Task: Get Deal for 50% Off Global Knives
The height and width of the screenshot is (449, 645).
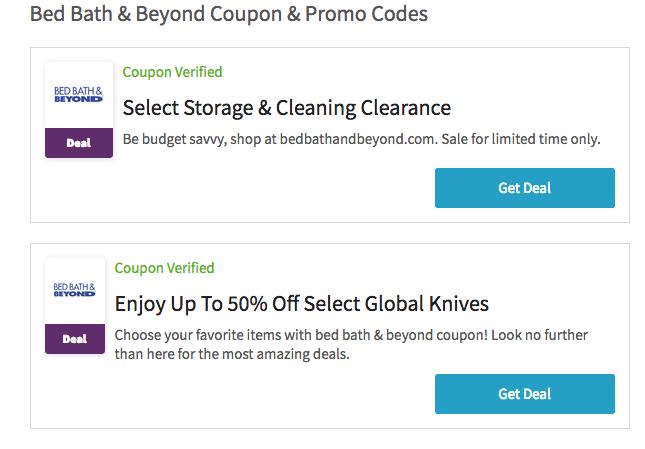Action: pos(524,394)
